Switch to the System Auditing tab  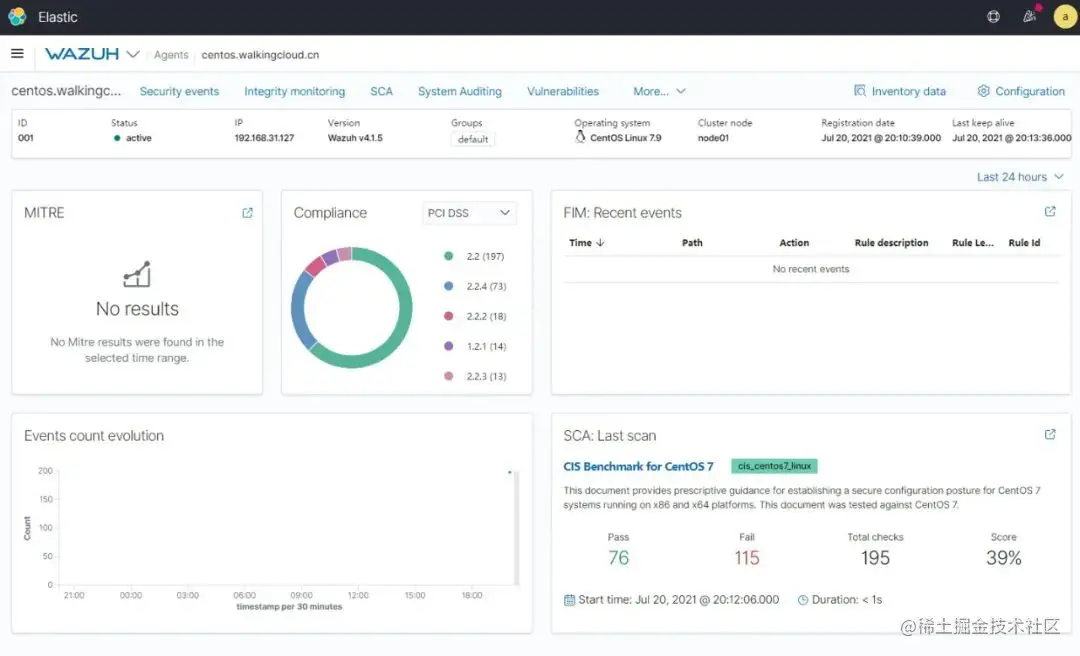pyautogui.click(x=459, y=91)
